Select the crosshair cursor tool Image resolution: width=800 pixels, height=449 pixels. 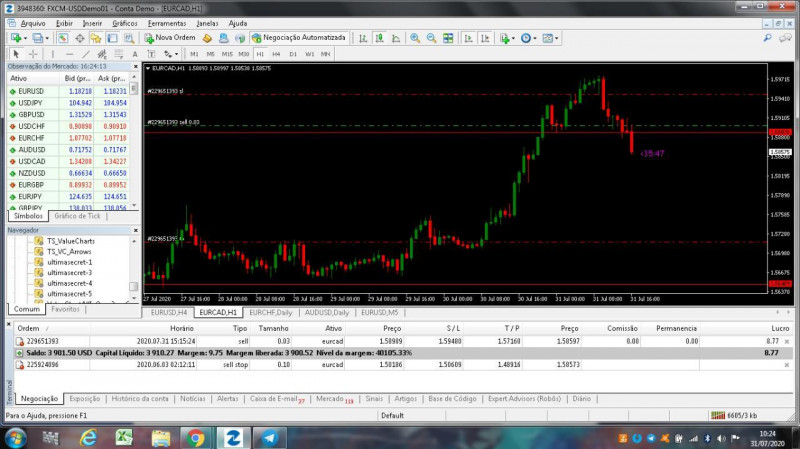tap(33, 54)
